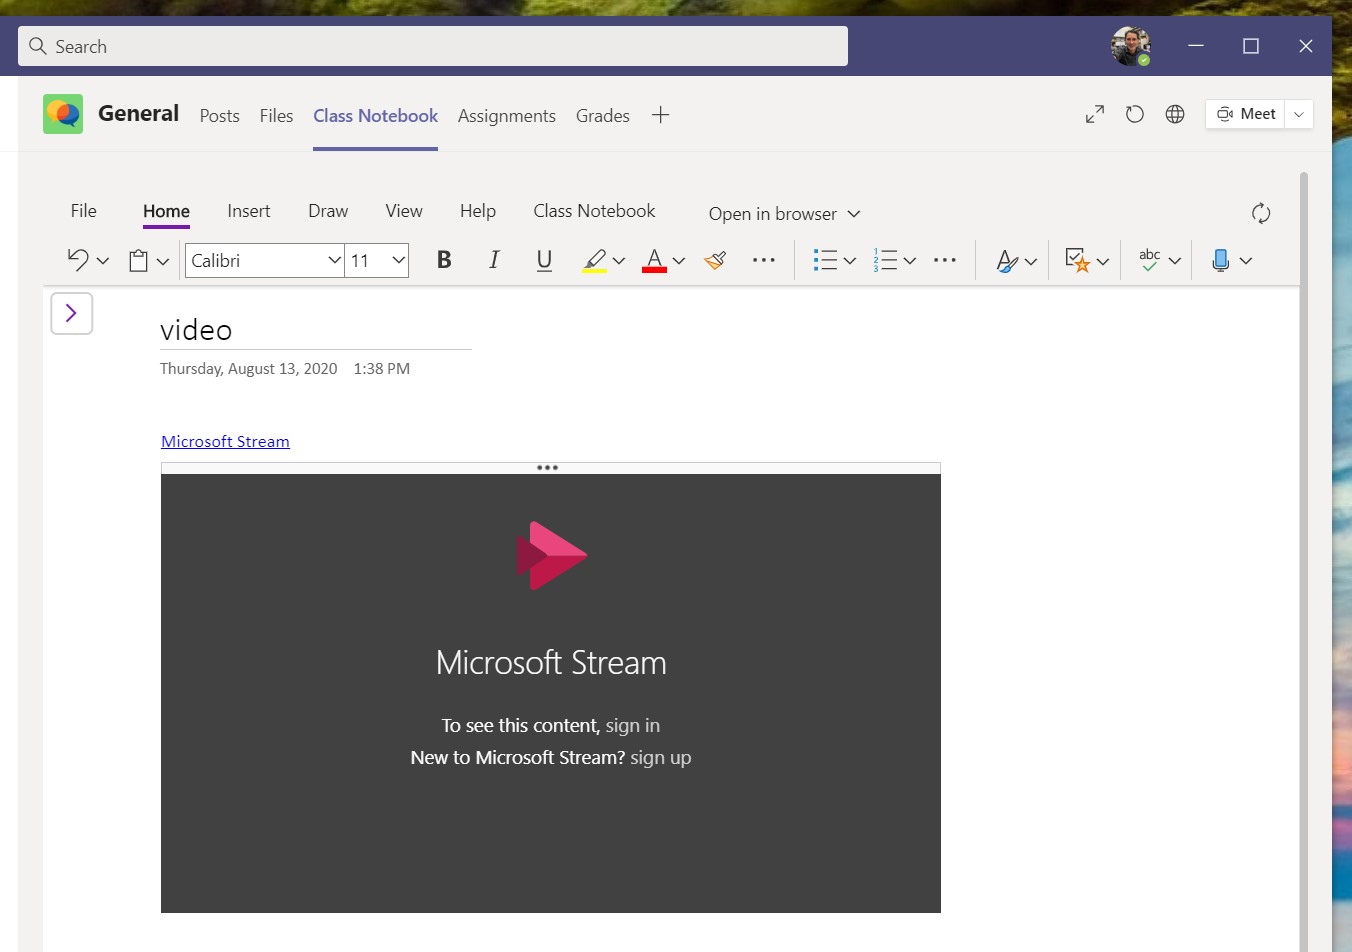The width and height of the screenshot is (1352, 952).
Task: Expand the navigation pane chevron
Action: [x=72, y=313]
